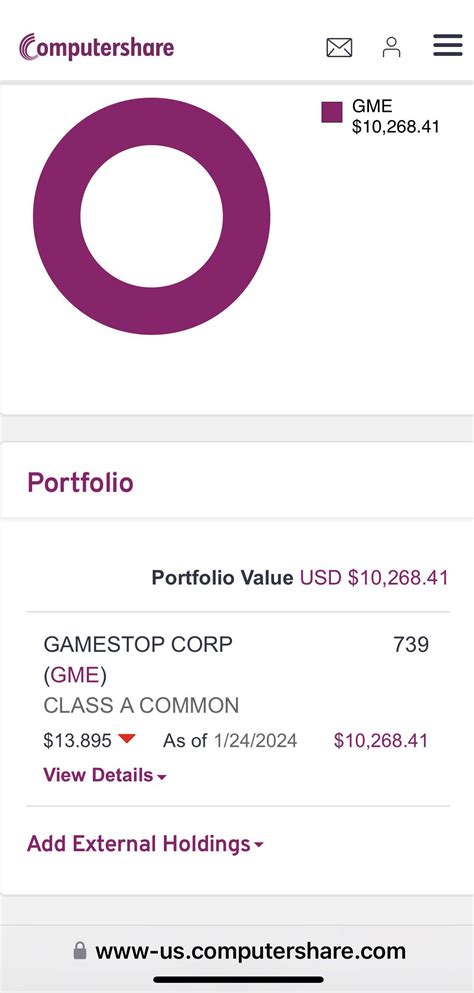Click the small arrow beside View Details
The height and width of the screenshot is (993, 474).
162,777
